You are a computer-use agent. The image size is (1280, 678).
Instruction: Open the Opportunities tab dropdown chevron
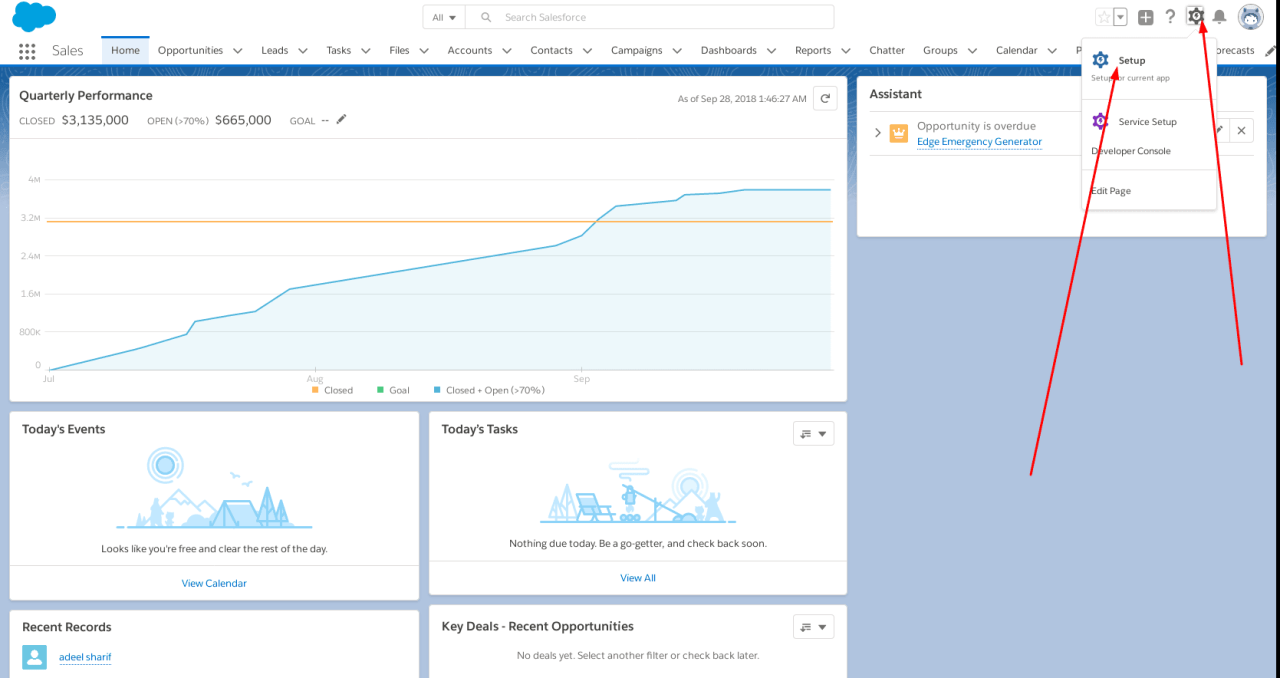point(238,51)
